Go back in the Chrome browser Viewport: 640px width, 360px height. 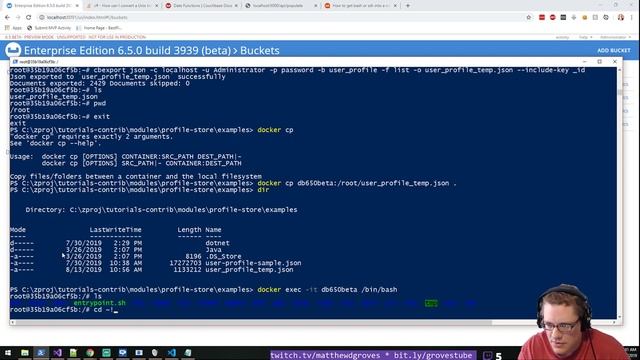7,17
